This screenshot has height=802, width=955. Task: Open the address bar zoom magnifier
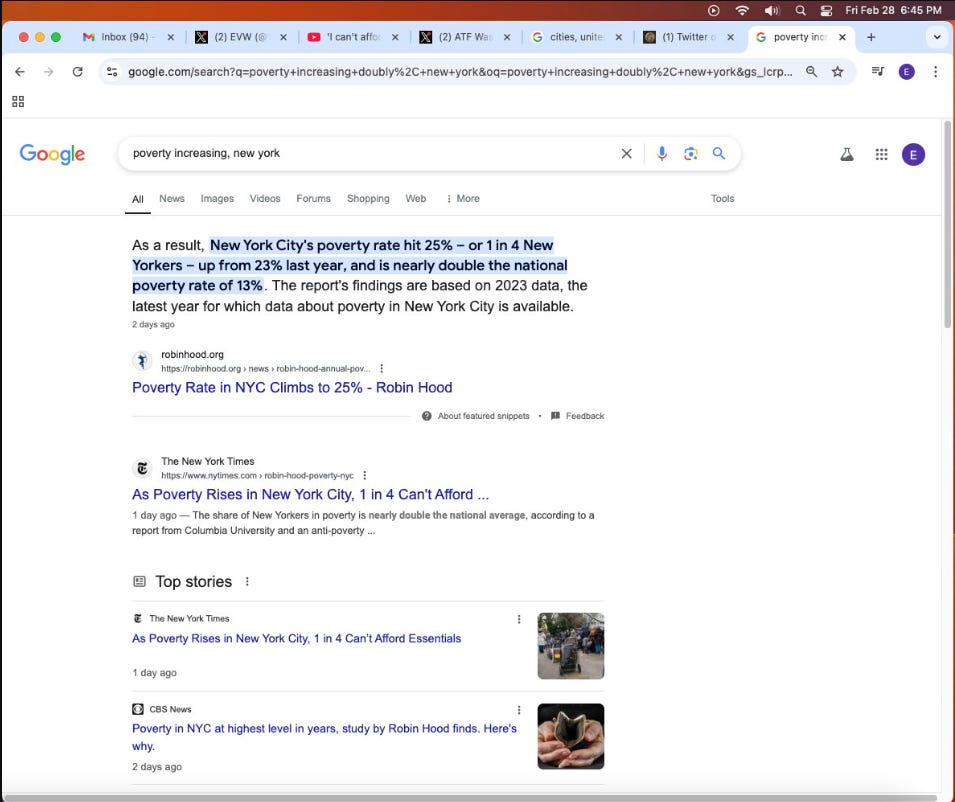click(x=811, y=72)
